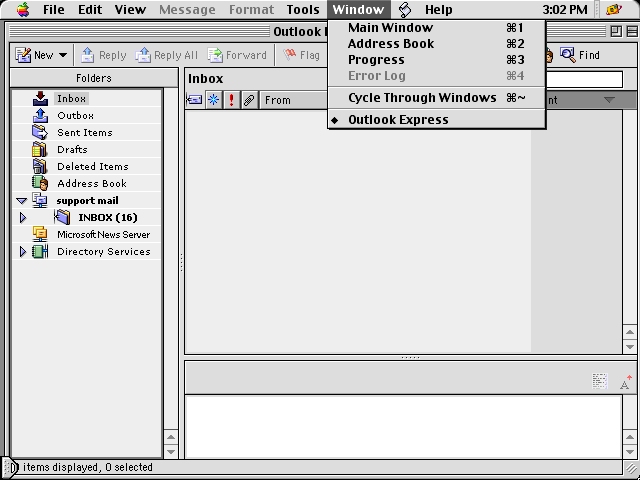Screen dimensions: 640x480
Task: Open the Address Book folder icon
Action: [40, 184]
